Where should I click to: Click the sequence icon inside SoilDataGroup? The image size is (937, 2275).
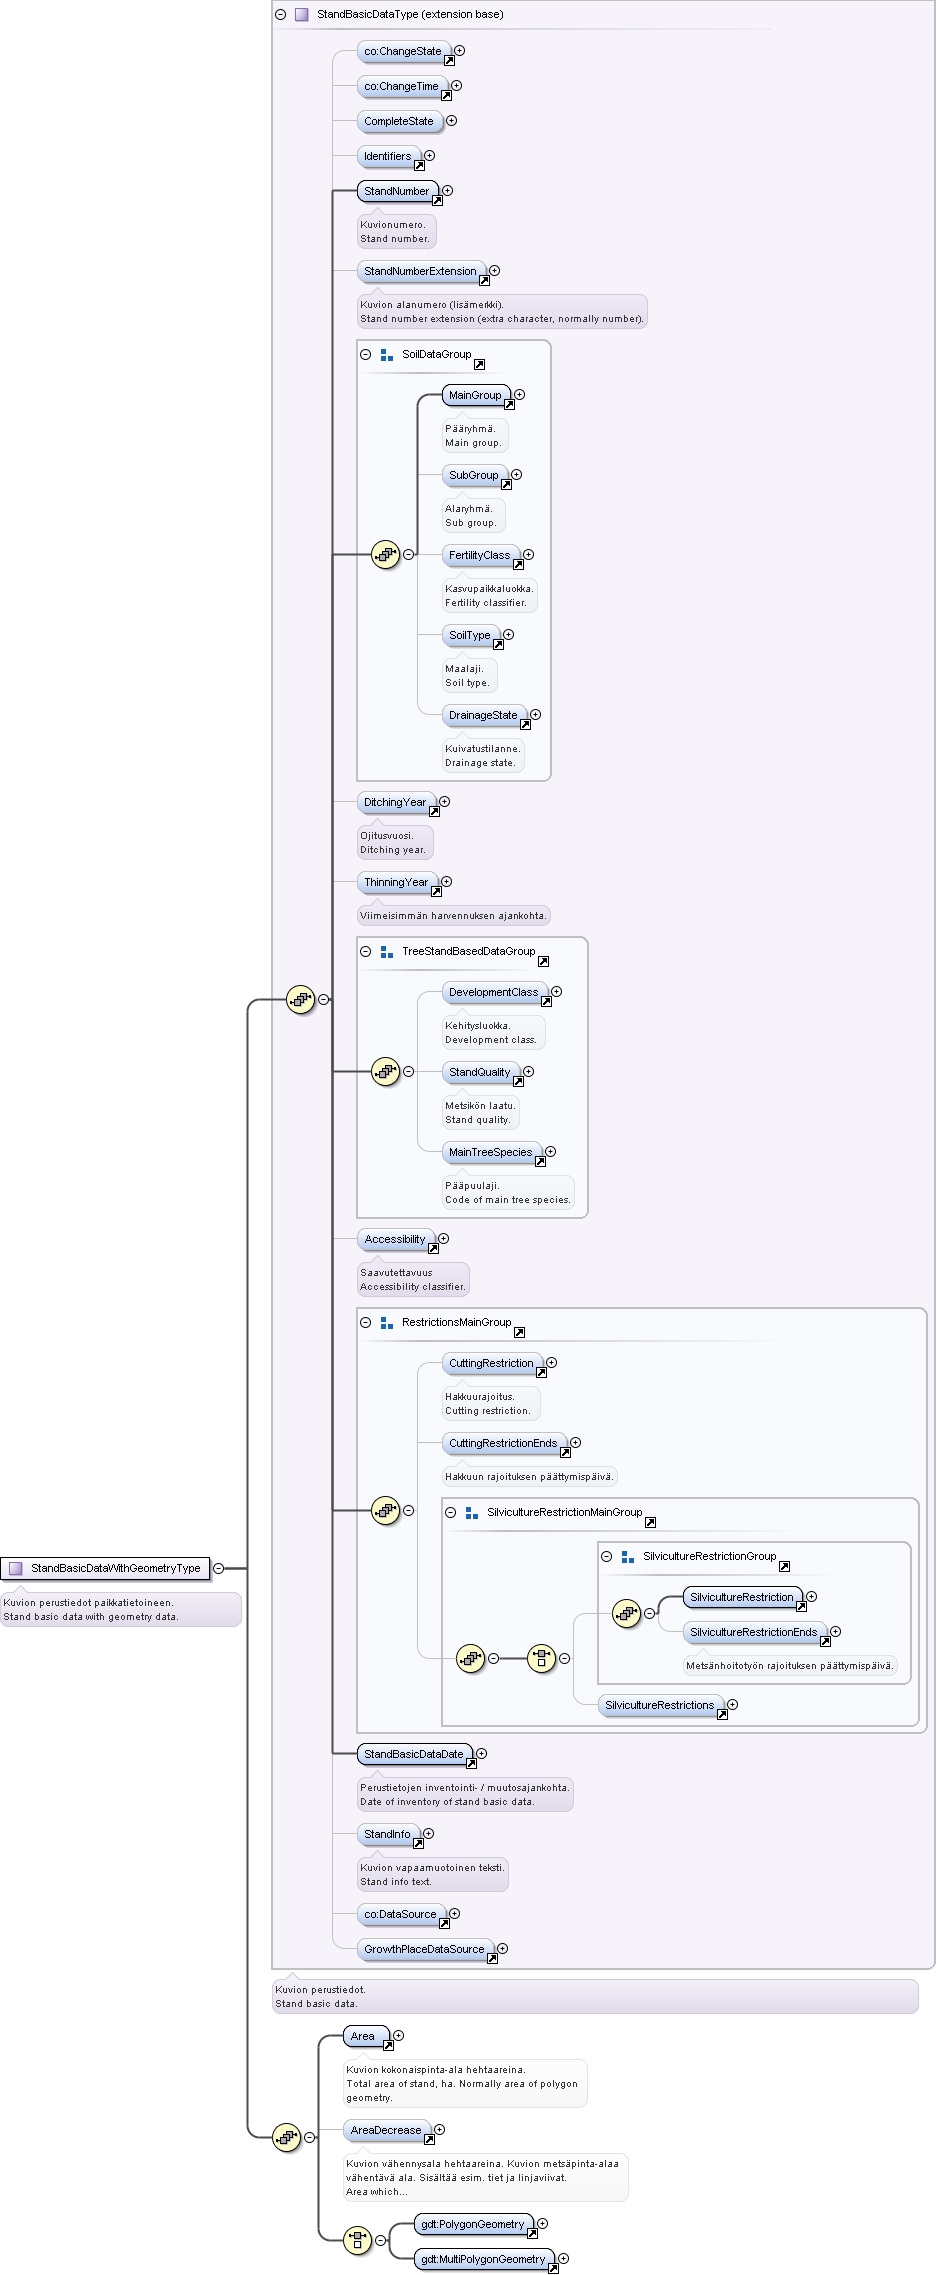click(386, 554)
